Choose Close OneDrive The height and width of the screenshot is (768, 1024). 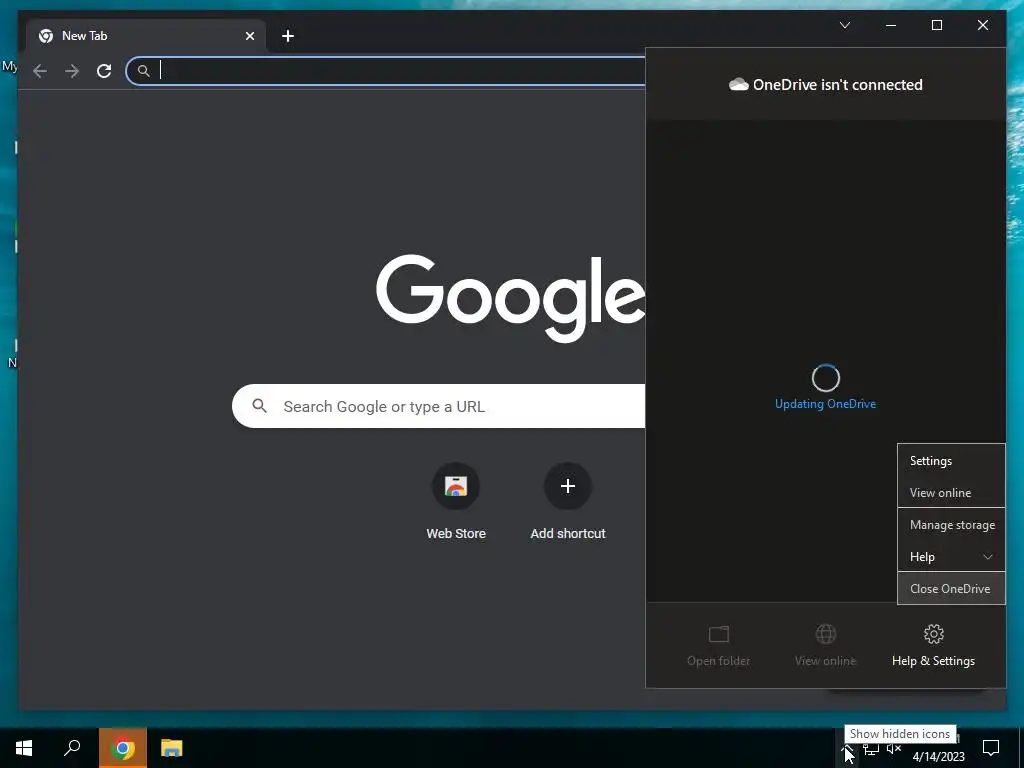[951, 588]
